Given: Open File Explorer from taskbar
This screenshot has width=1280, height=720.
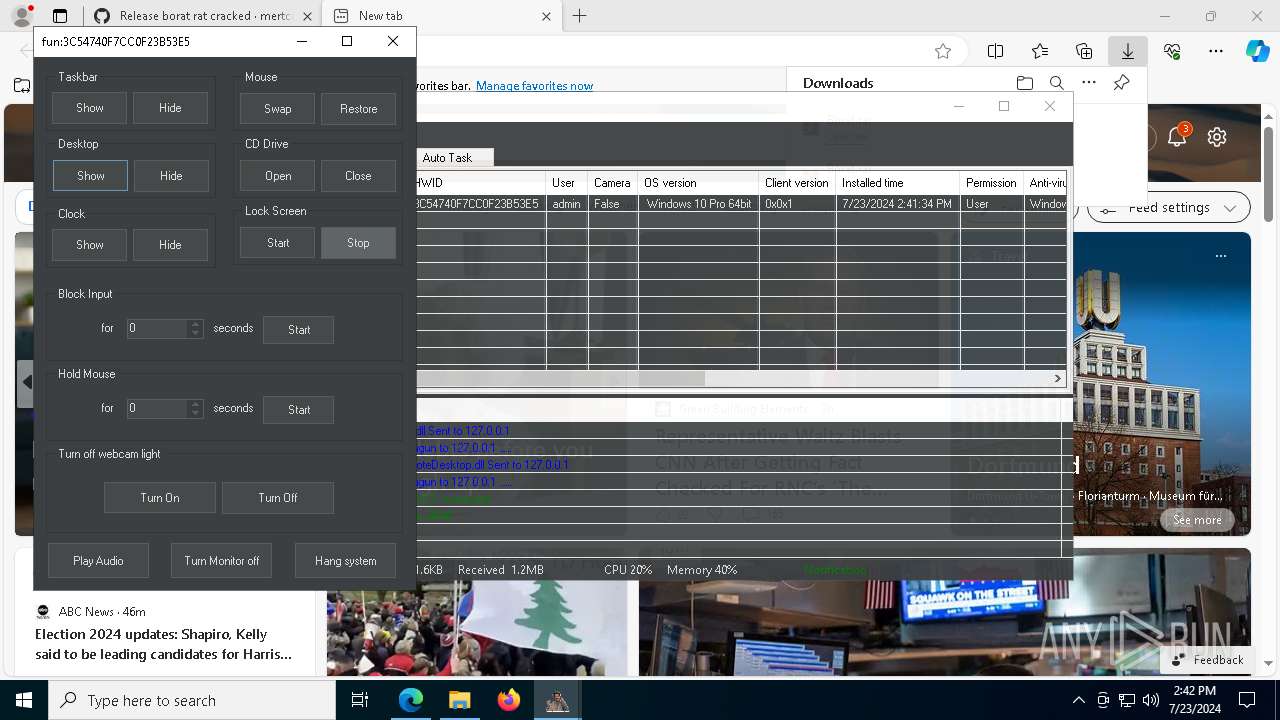Looking at the screenshot, I should point(459,700).
